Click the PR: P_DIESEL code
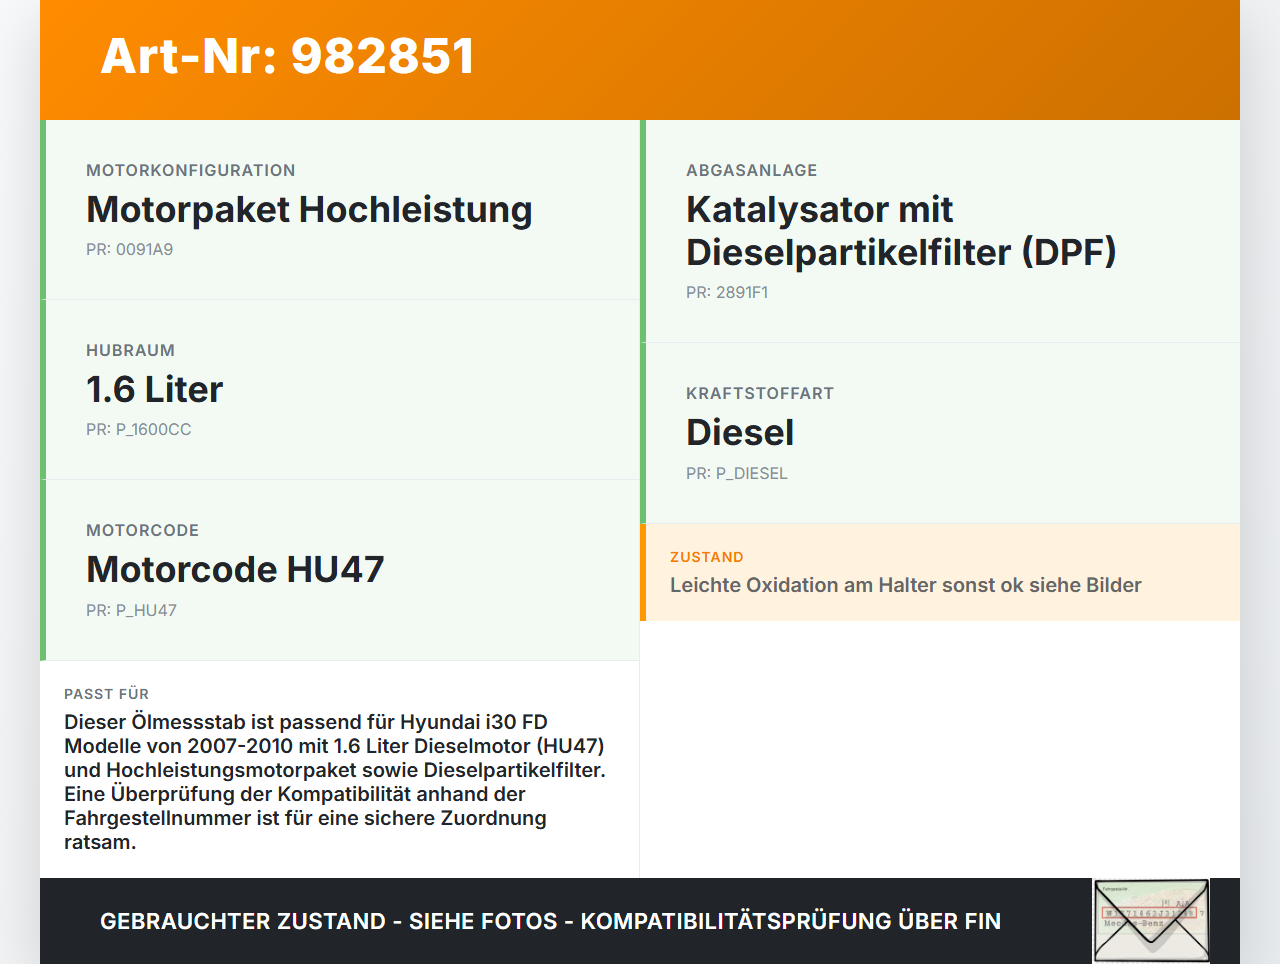The image size is (1280, 964). (737, 473)
